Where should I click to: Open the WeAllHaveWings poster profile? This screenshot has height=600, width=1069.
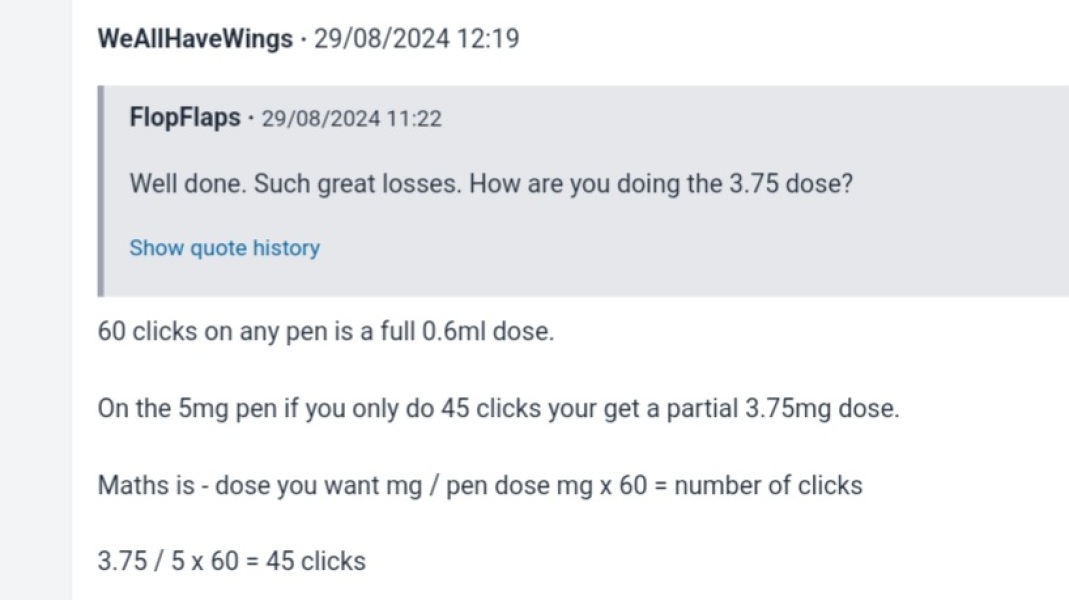(x=195, y=40)
